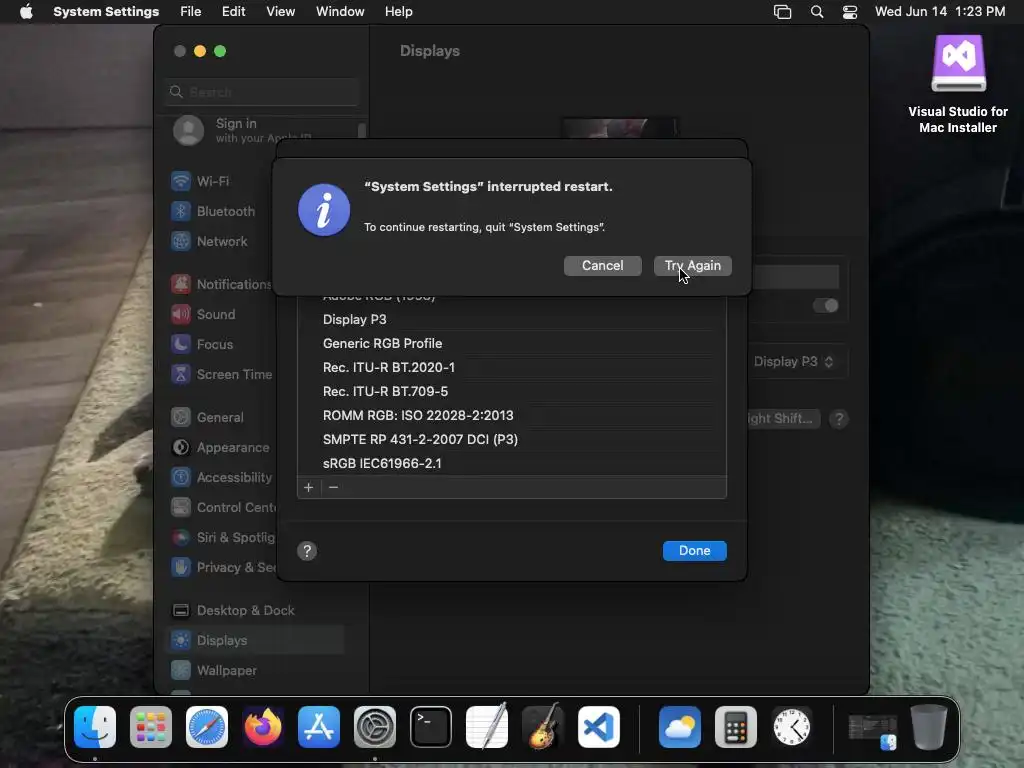The height and width of the screenshot is (768, 1024).
Task: Open the View menu
Action: click(x=280, y=12)
